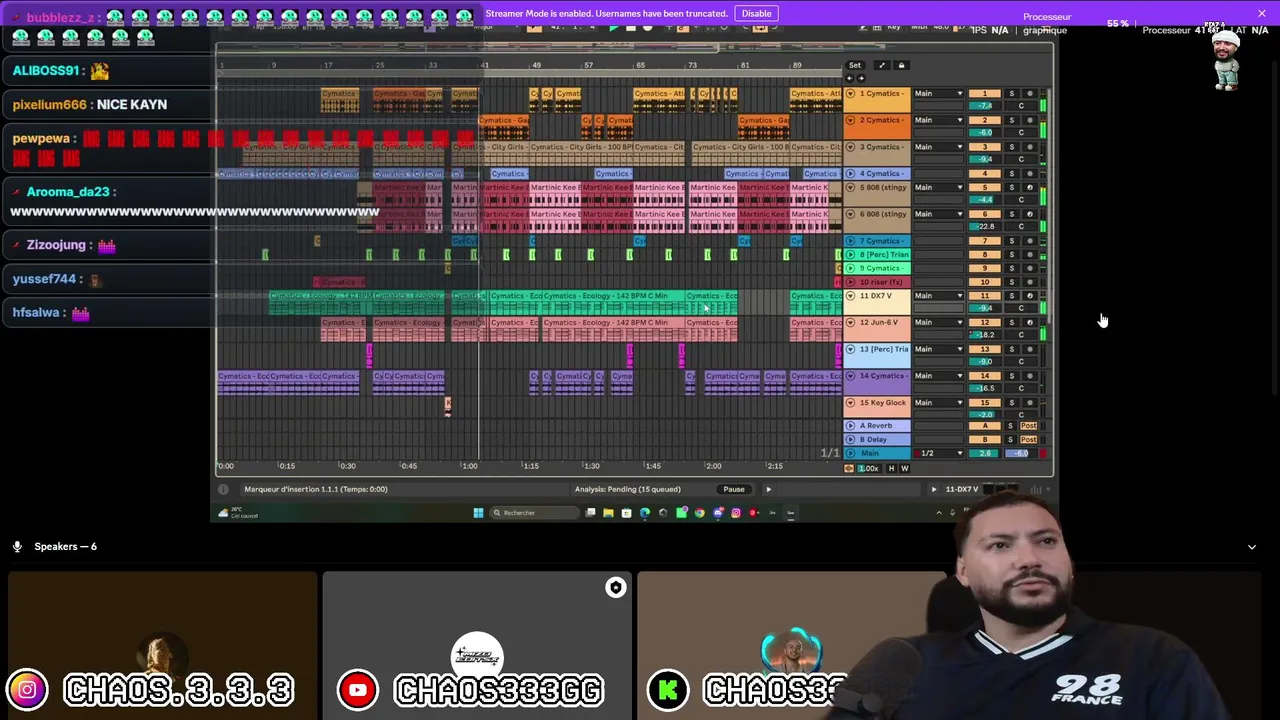The height and width of the screenshot is (720, 1280).
Task: Solo track 1 with its S button
Action: click(x=1011, y=94)
